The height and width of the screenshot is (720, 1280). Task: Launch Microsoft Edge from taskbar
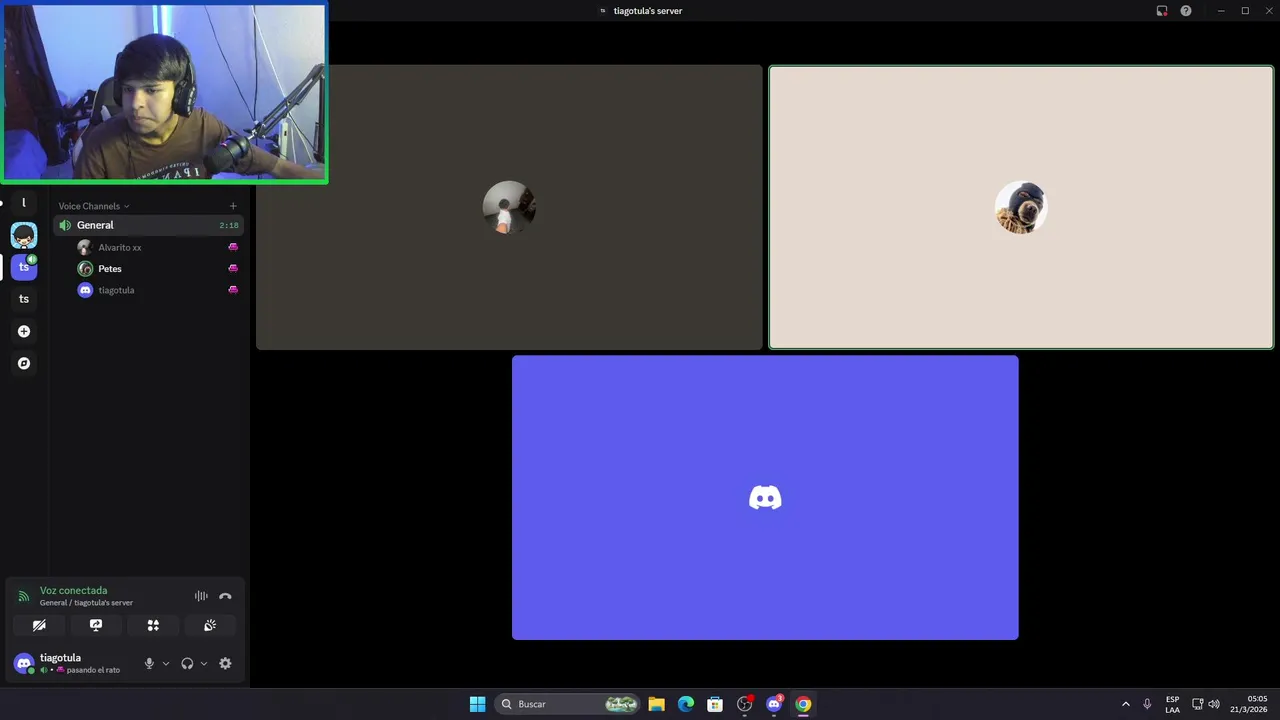pos(686,704)
